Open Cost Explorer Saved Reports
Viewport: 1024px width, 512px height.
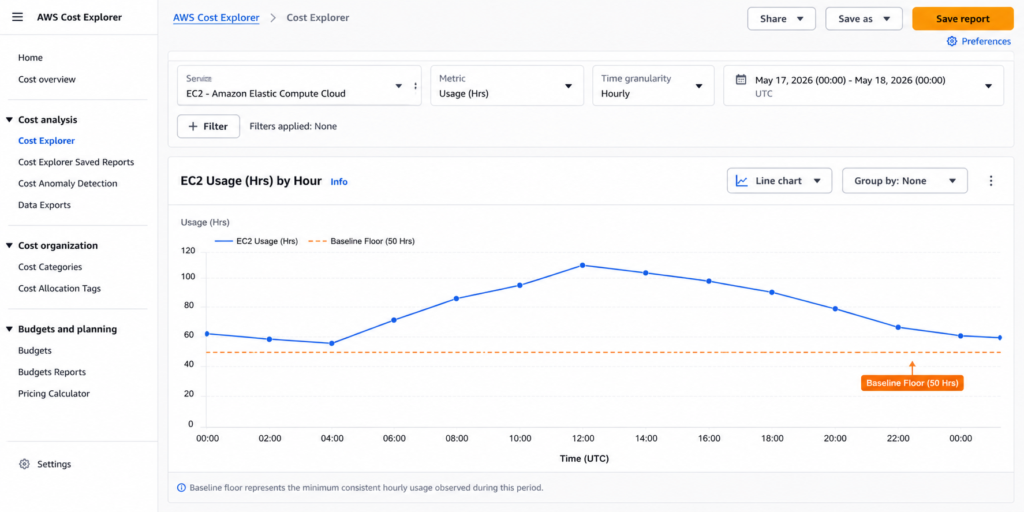click(x=76, y=162)
